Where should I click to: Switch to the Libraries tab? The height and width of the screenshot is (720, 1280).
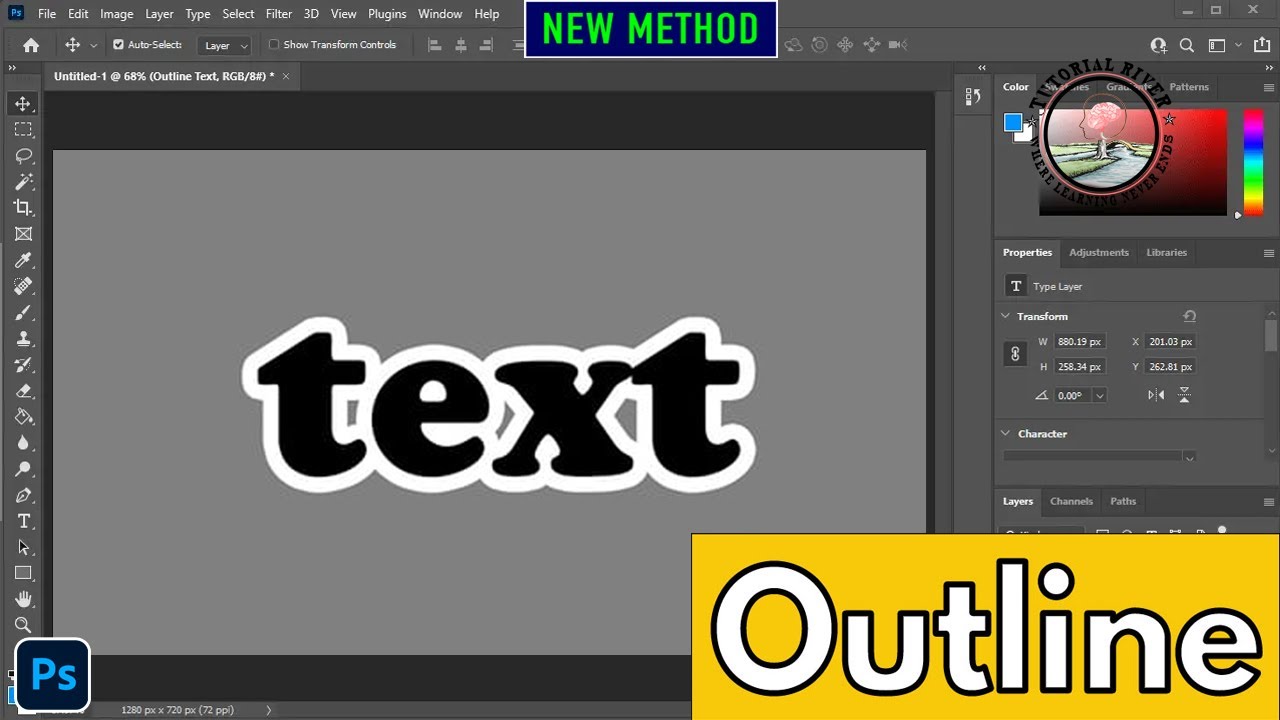(1166, 252)
